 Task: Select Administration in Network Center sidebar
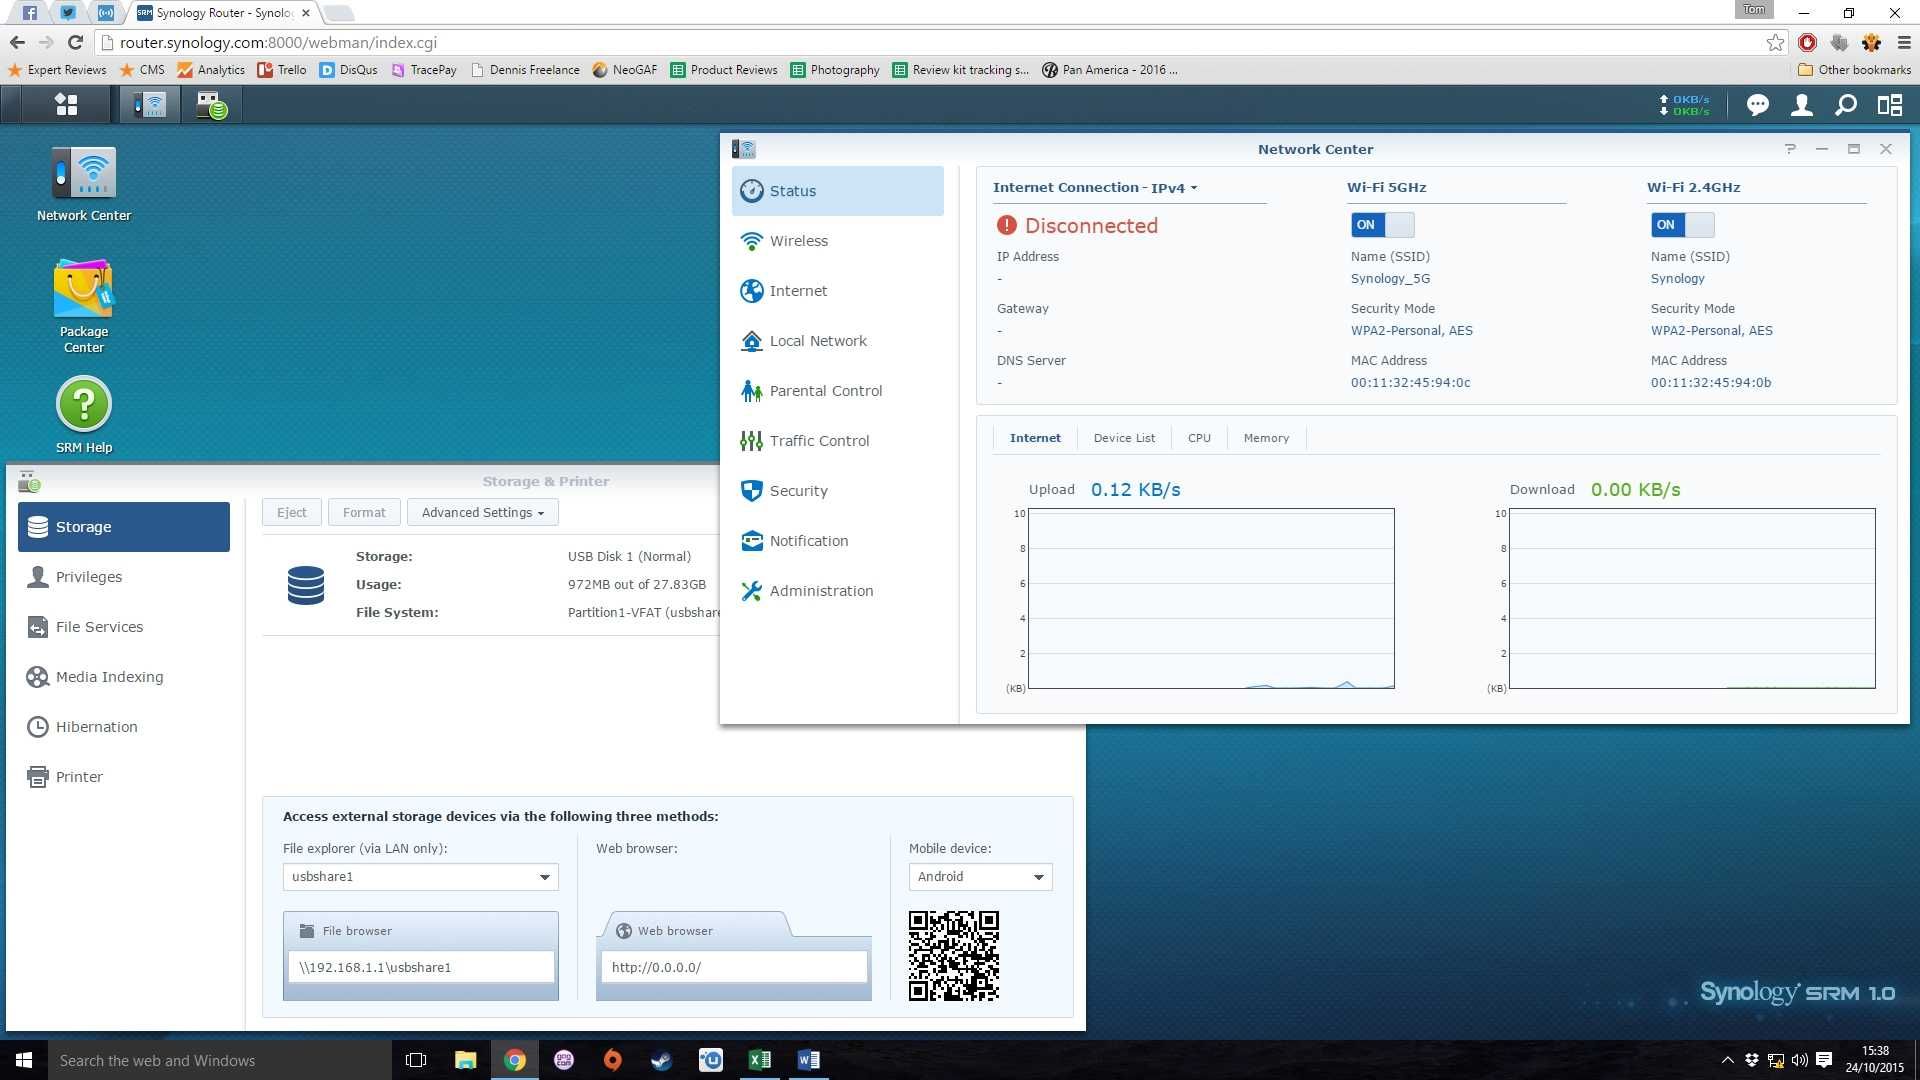(837, 591)
